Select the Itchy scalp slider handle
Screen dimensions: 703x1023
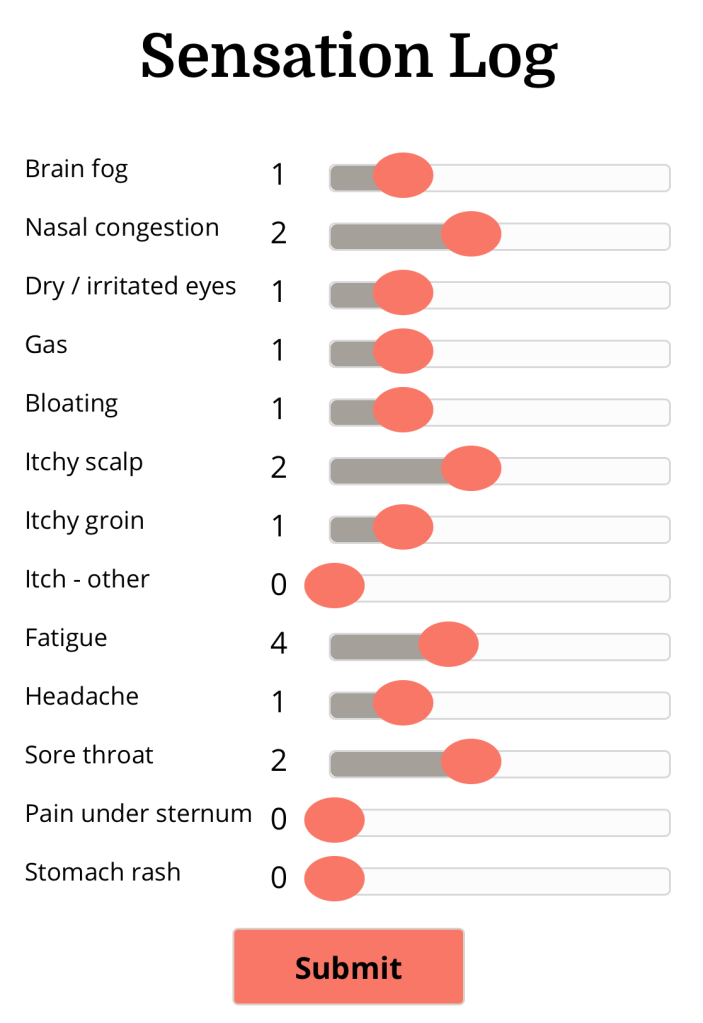point(471,468)
